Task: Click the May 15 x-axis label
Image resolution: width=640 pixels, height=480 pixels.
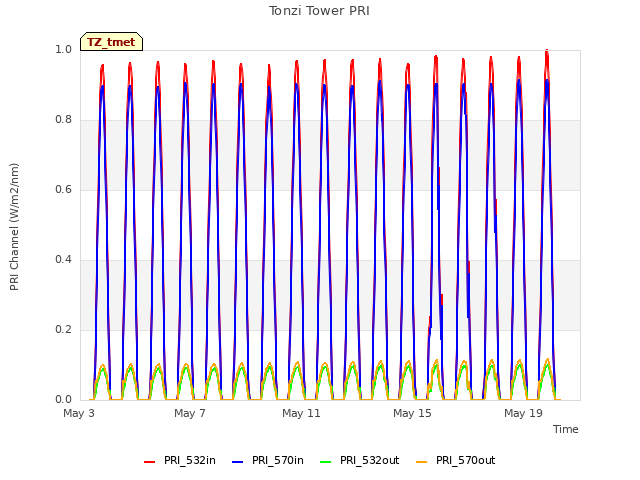Action: click(412, 413)
